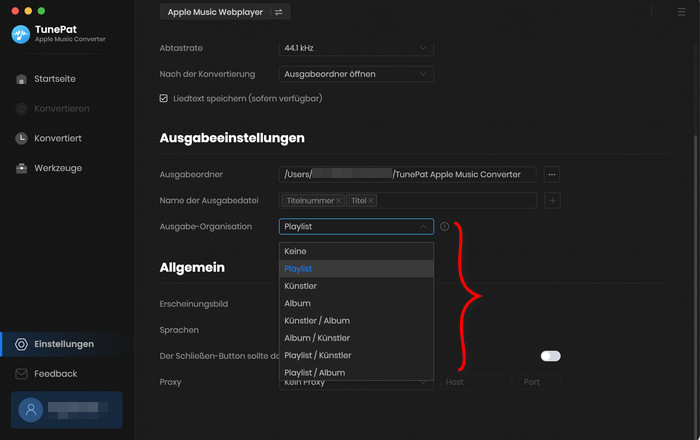Open the Startseite home page
Screen dimensions: 700x440
click(55, 79)
